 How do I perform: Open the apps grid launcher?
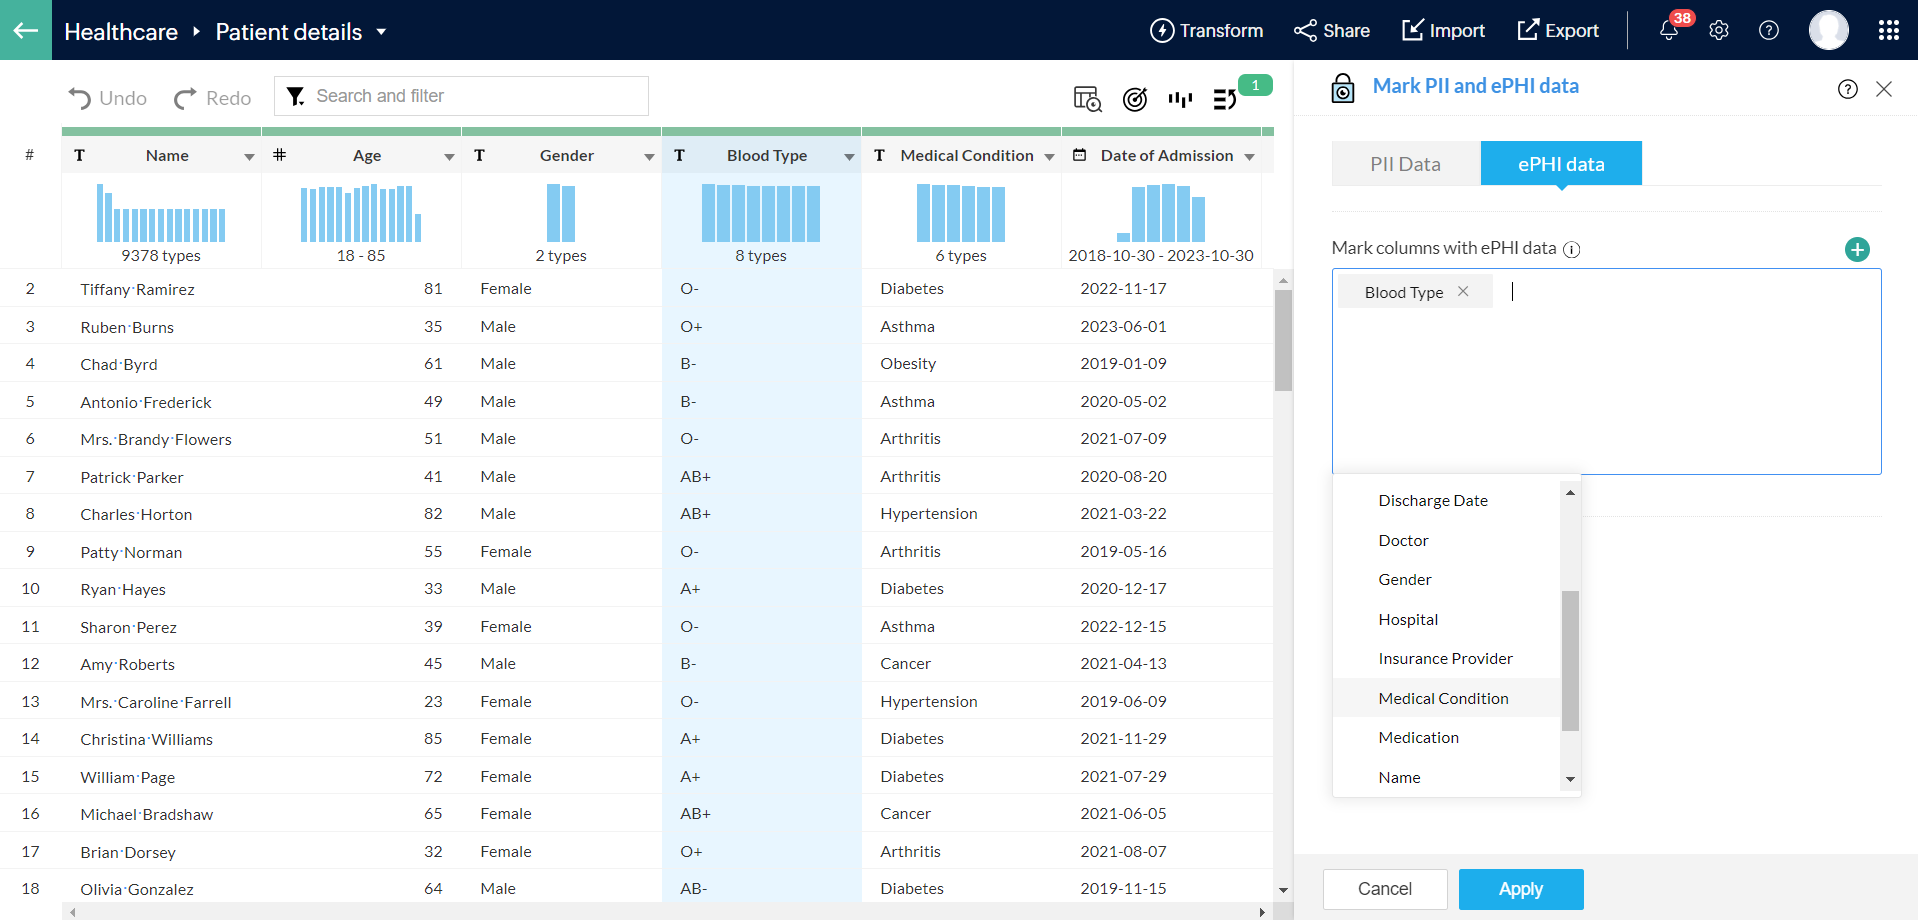pos(1888,30)
